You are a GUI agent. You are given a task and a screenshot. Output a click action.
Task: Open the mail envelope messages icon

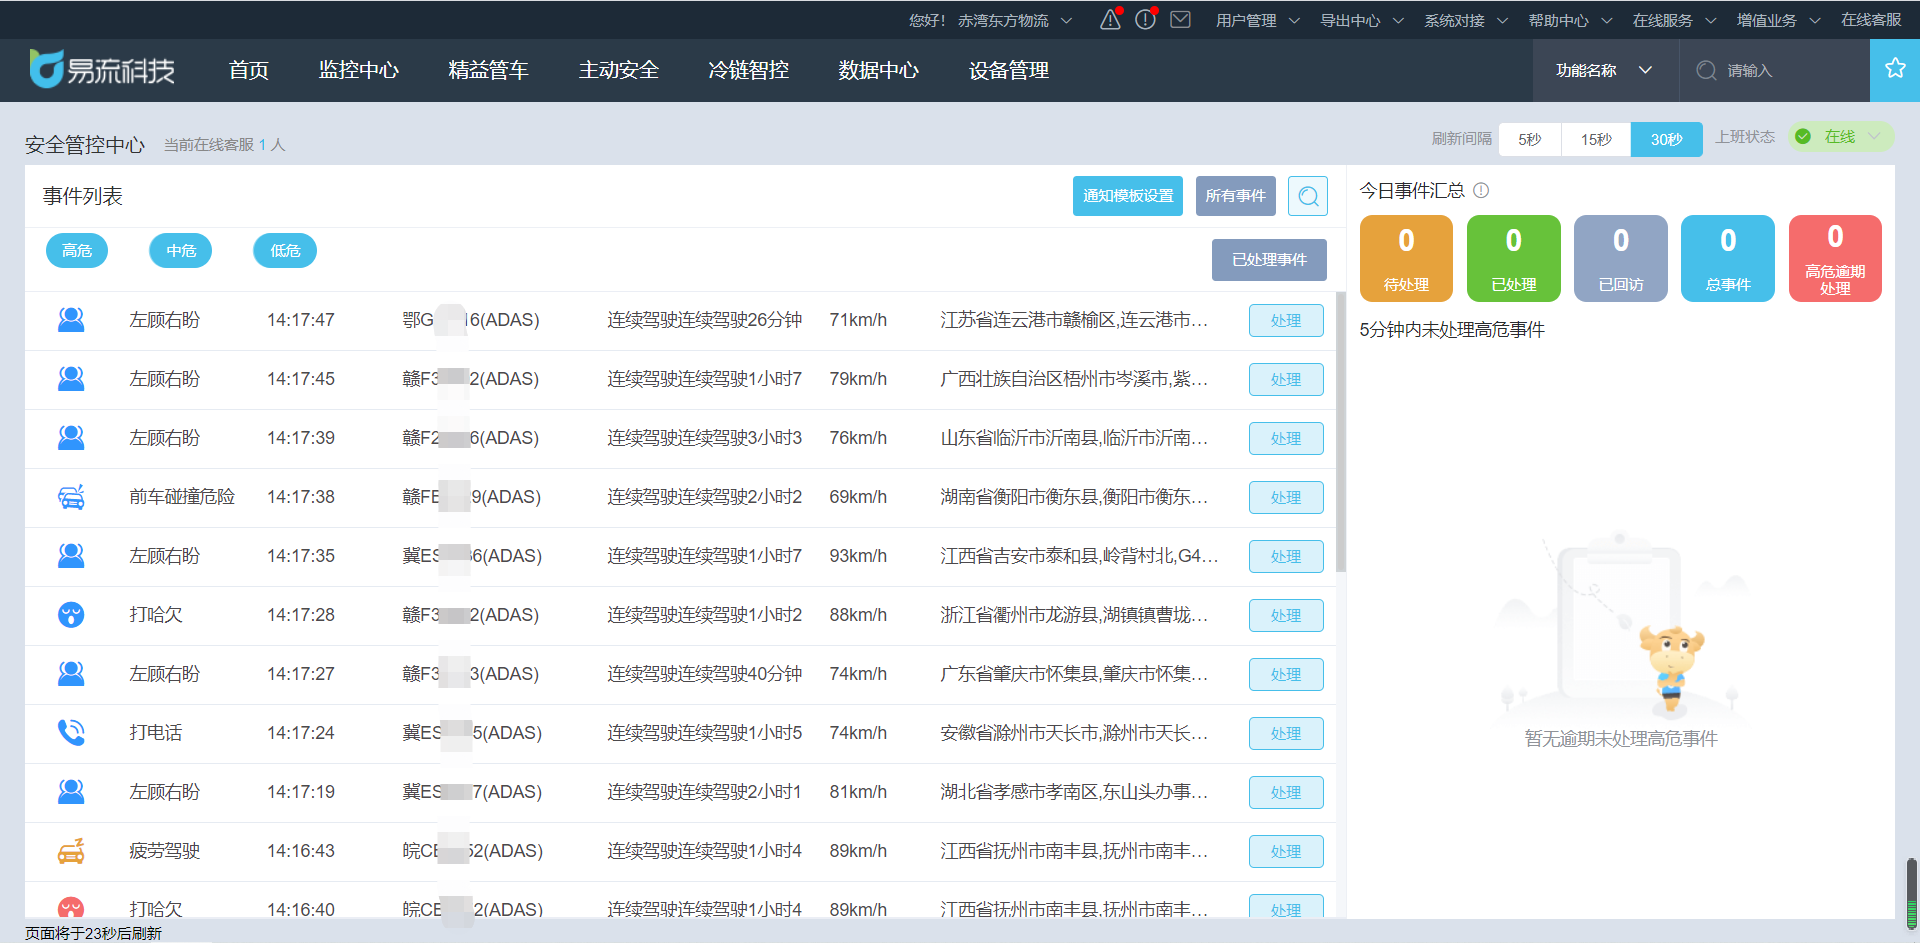[1180, 20]
